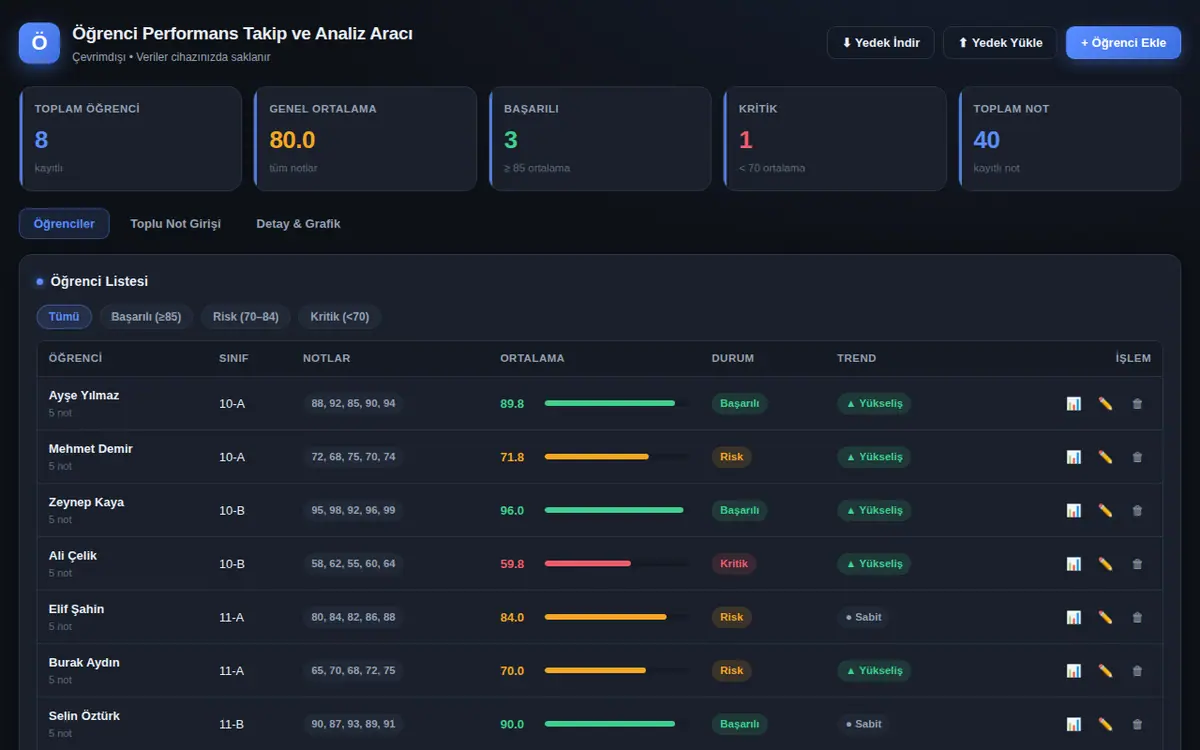Filter students by Risk (70–84)
The width and height of the screenshot is (1200, 750).
246,317
